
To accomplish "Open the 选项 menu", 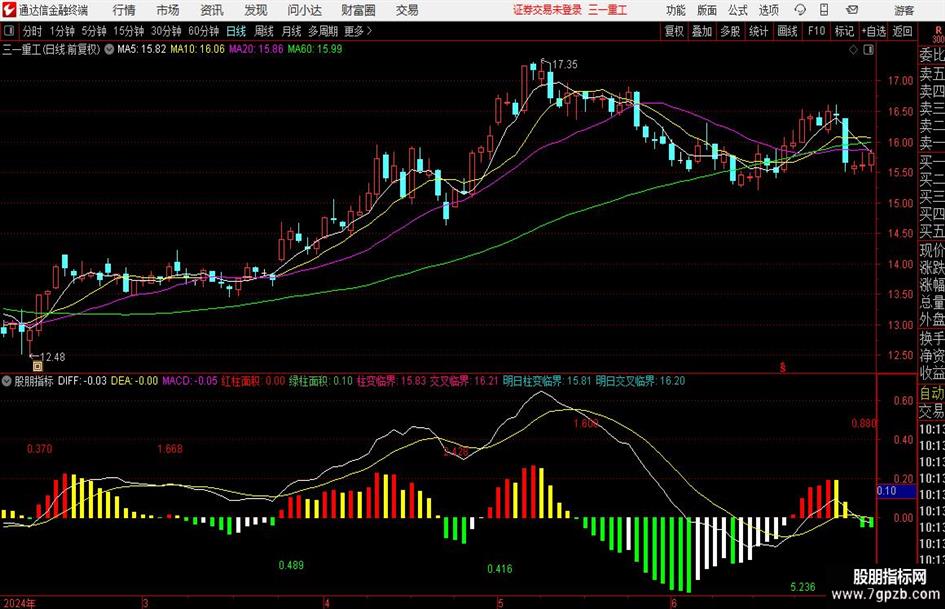I will point(768,10).
